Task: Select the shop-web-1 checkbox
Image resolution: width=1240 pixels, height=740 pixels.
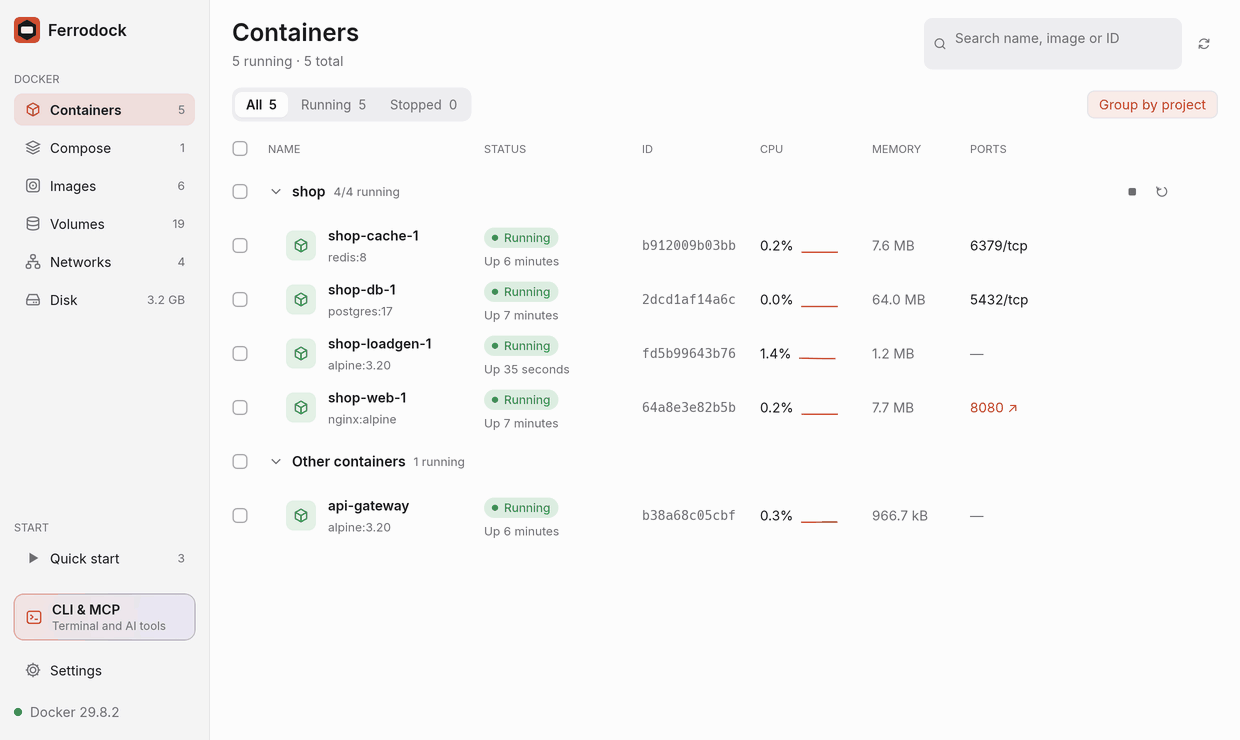Action: tap(240, 407)
